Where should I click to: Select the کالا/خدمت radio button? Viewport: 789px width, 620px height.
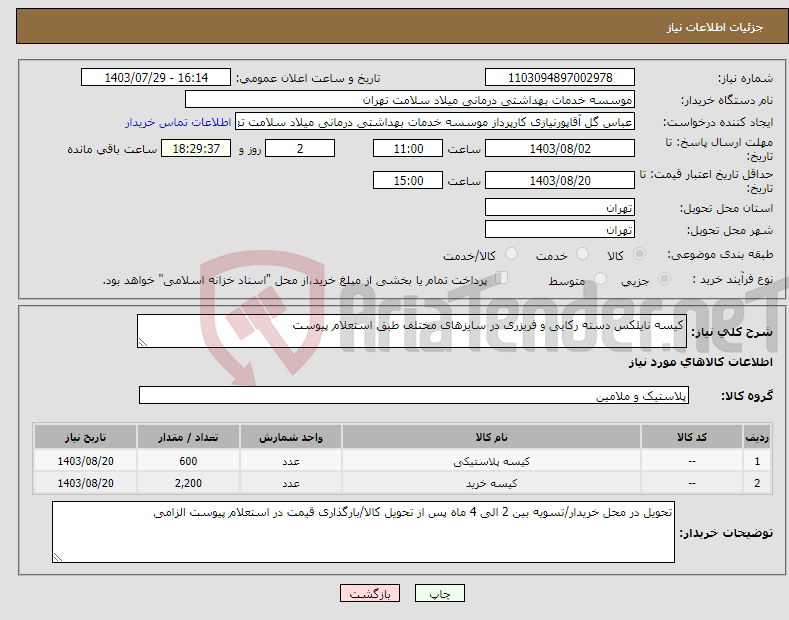tap(511, 254)
